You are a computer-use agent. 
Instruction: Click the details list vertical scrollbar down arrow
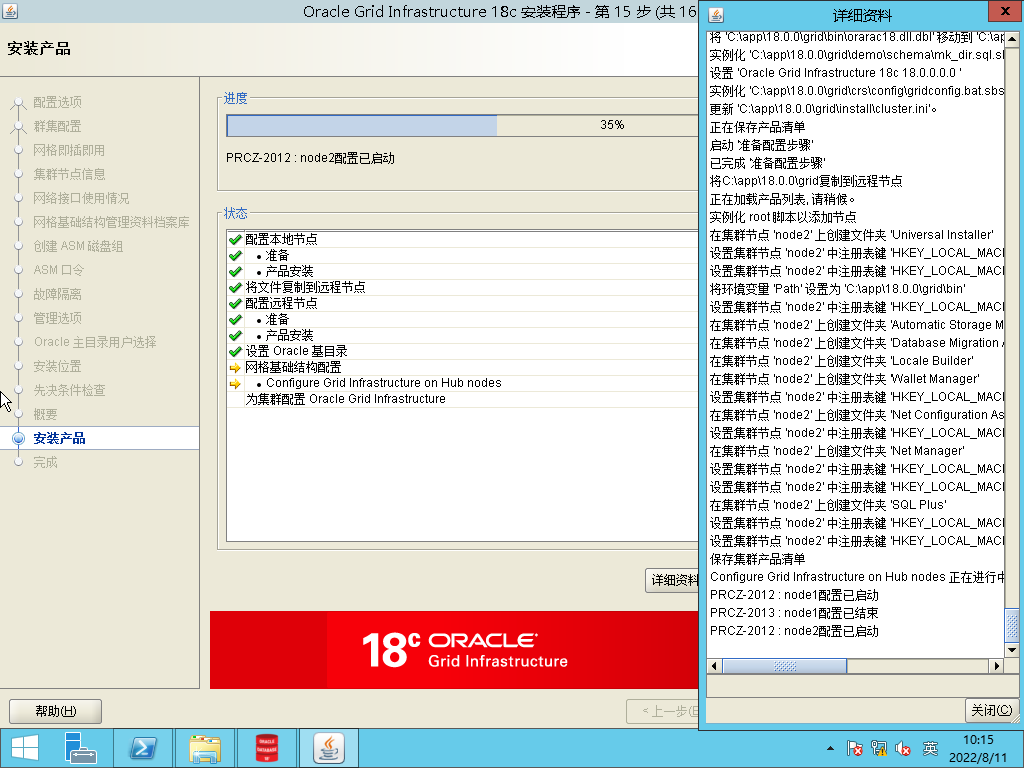click(1012, 650)
